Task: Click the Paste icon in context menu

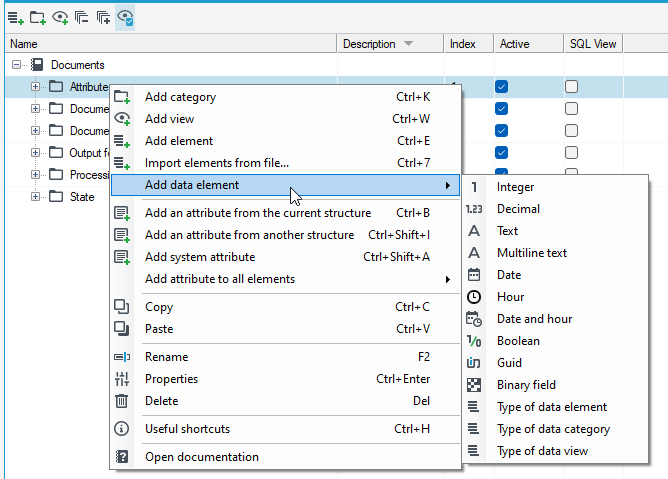Action: [121, 329]
